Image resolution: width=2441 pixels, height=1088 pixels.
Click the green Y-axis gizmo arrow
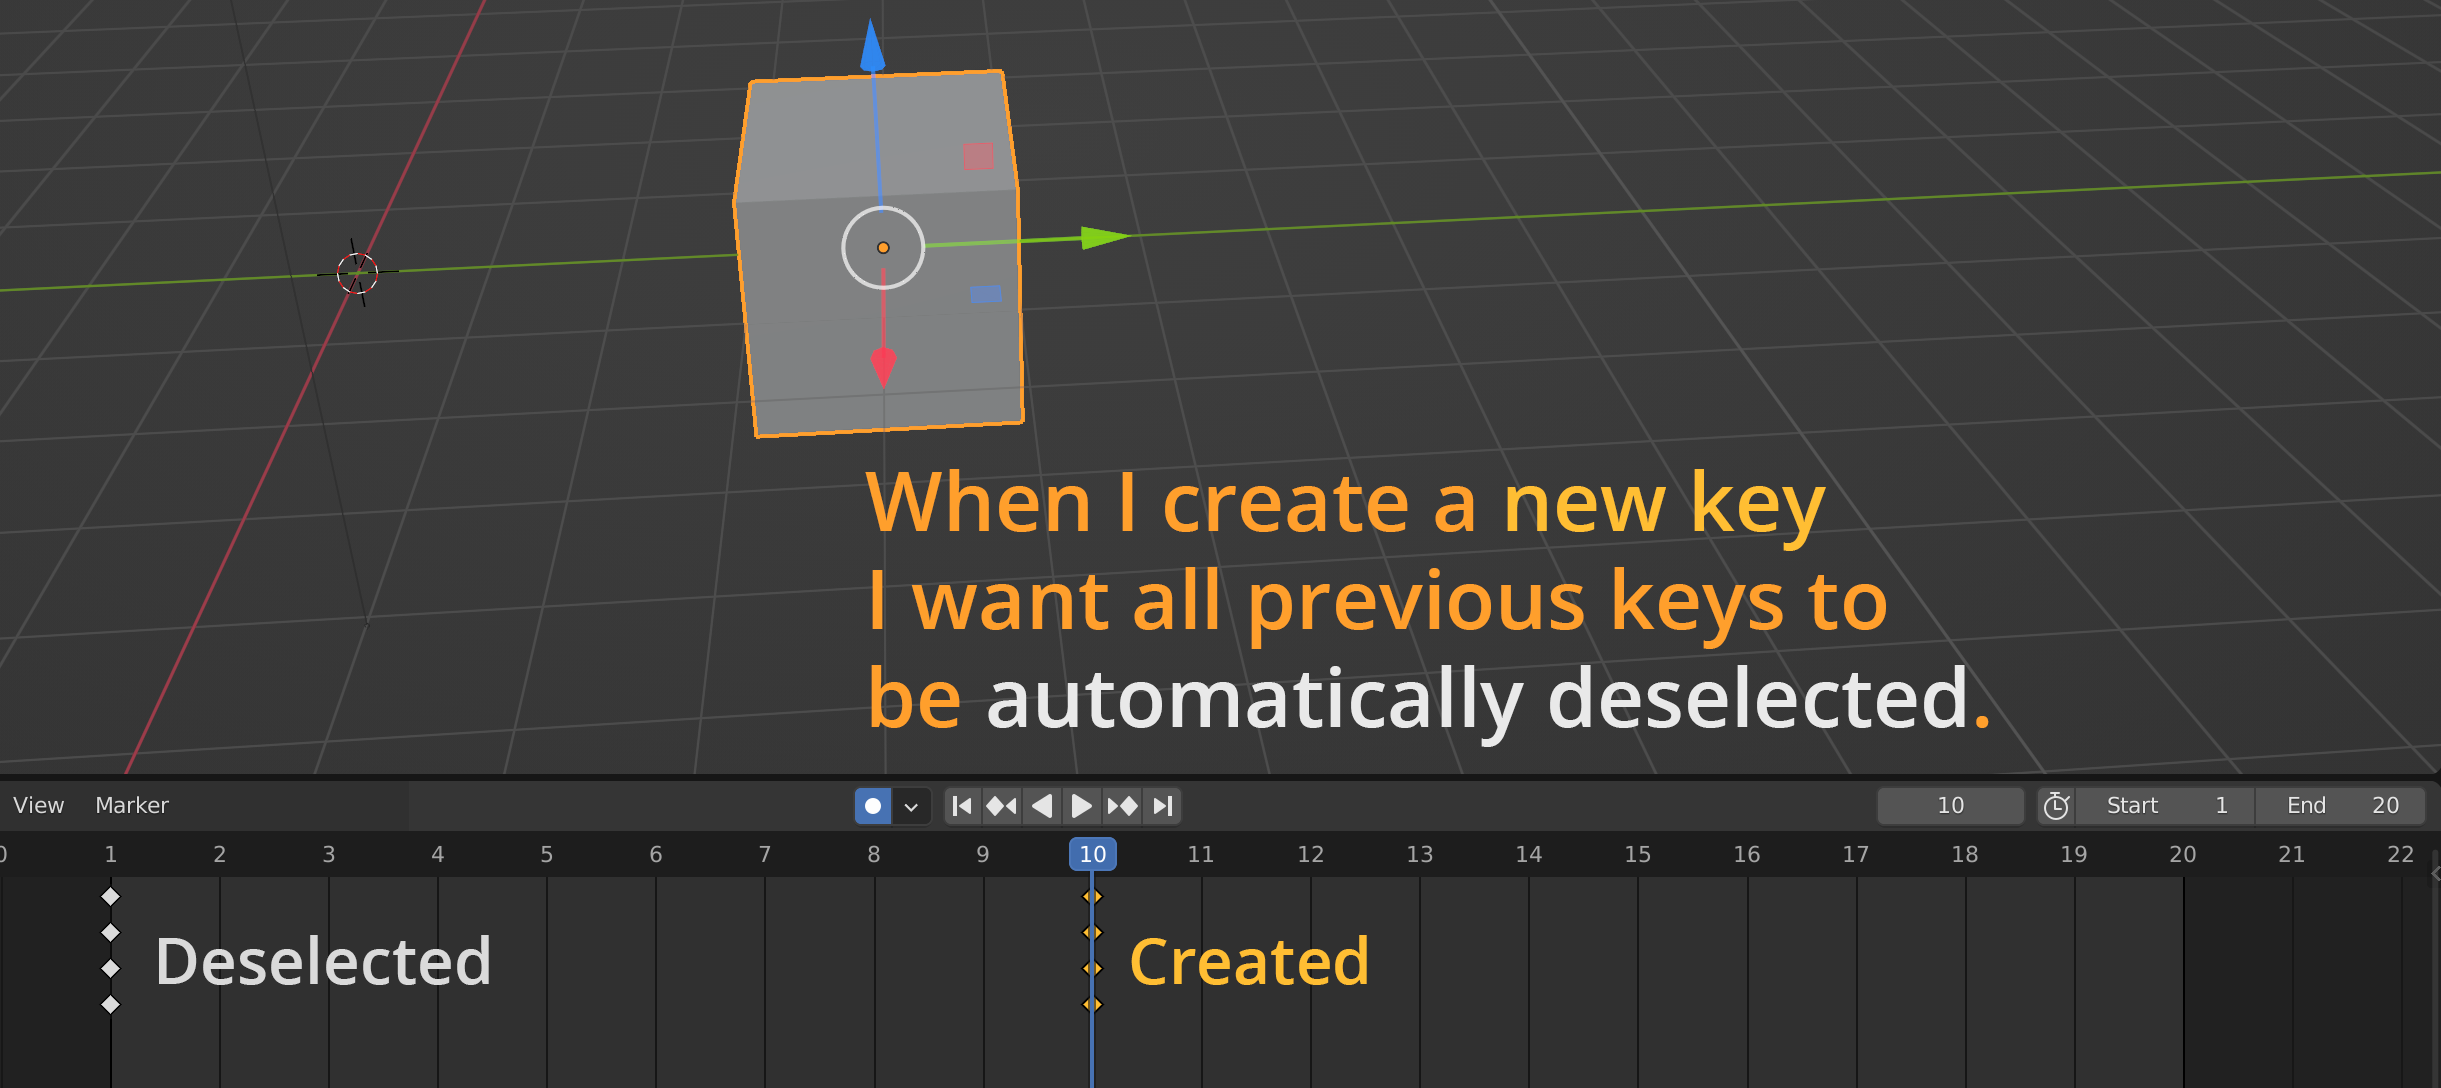[1105, 237]
